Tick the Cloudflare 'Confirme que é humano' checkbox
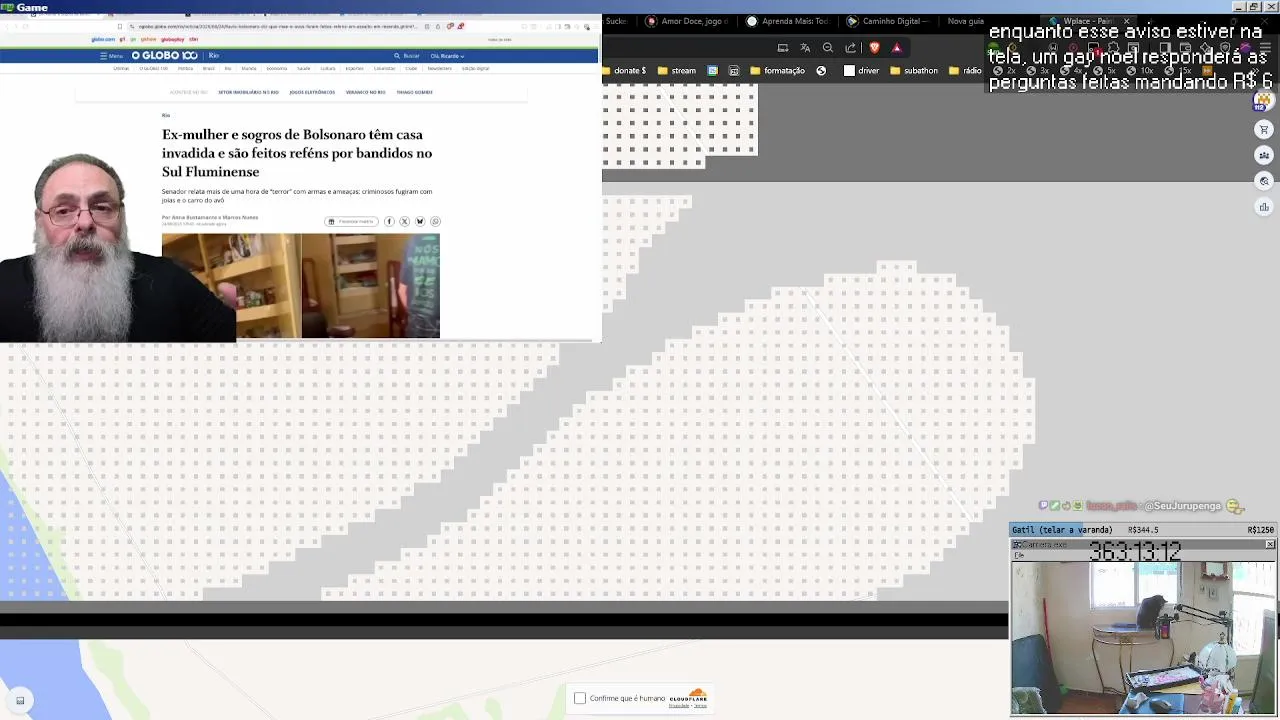 [579, 698]
